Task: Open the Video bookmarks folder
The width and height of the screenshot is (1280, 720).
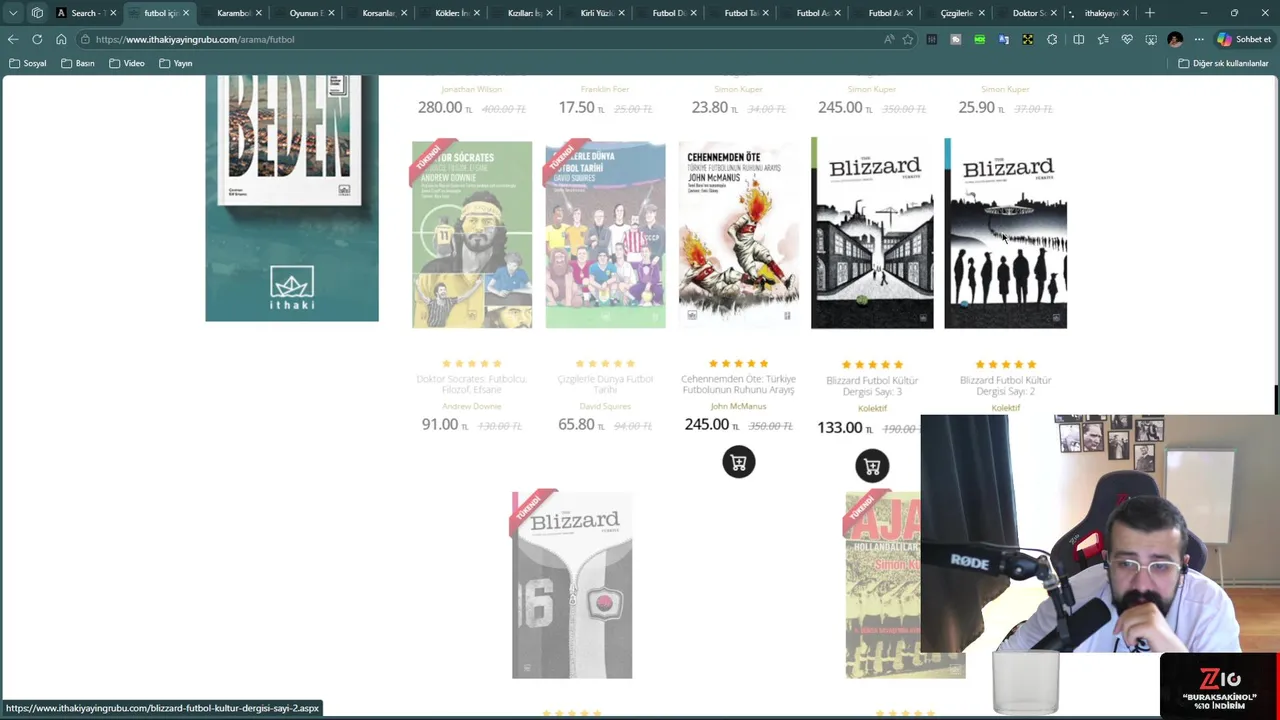Action: 127,63
